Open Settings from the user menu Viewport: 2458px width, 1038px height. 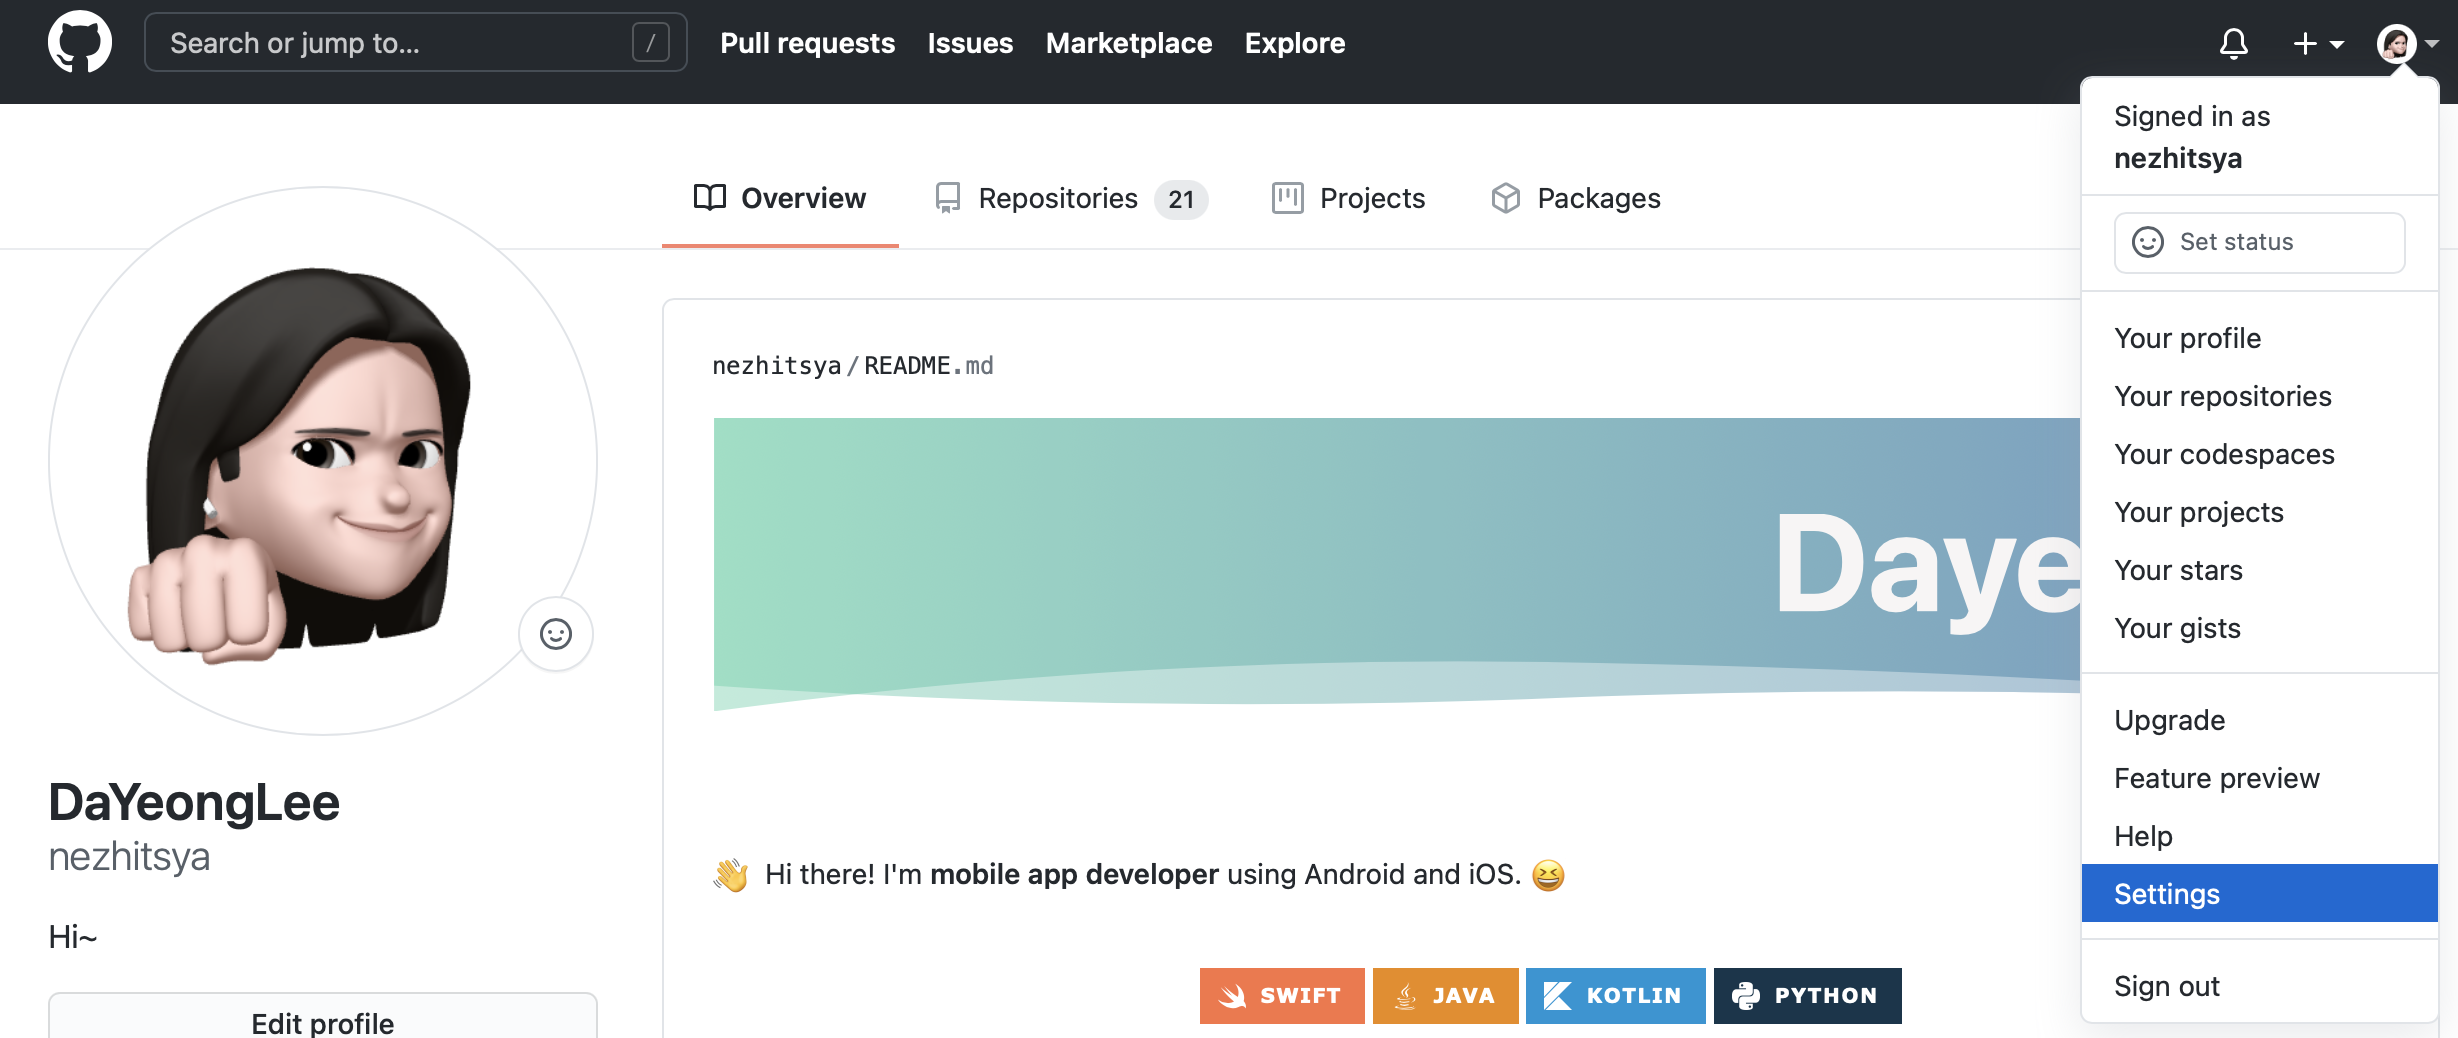(x=2259, y=893)
